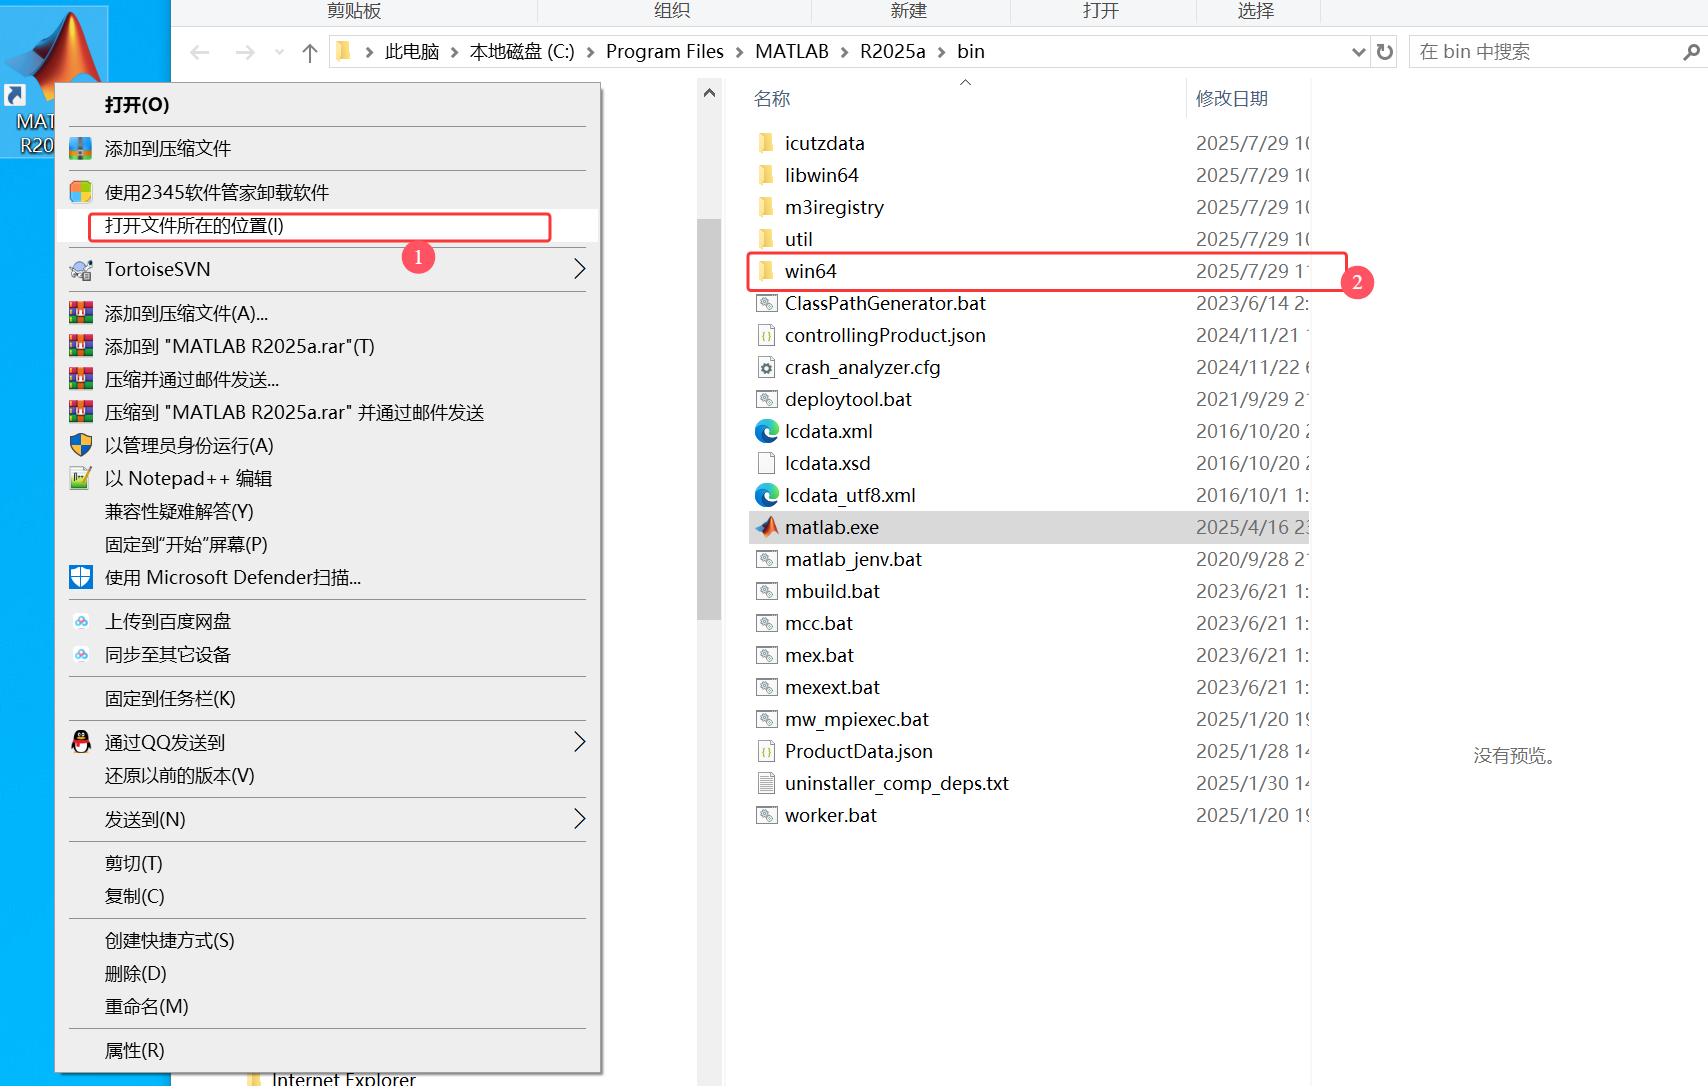Select the worker.bat file row
The image size is (1708, 1086).
click(1028, 815)
